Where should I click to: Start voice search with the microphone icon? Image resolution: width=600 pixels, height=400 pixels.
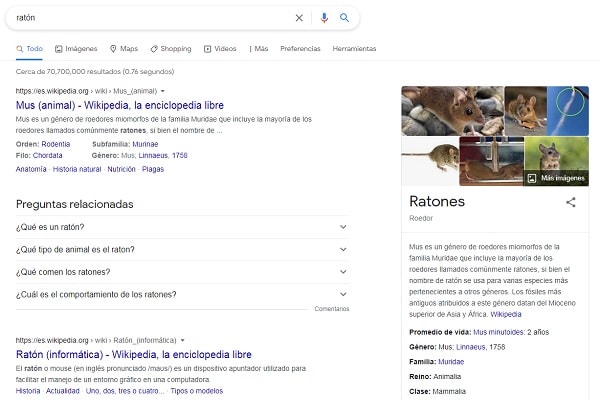pos(324,18)
